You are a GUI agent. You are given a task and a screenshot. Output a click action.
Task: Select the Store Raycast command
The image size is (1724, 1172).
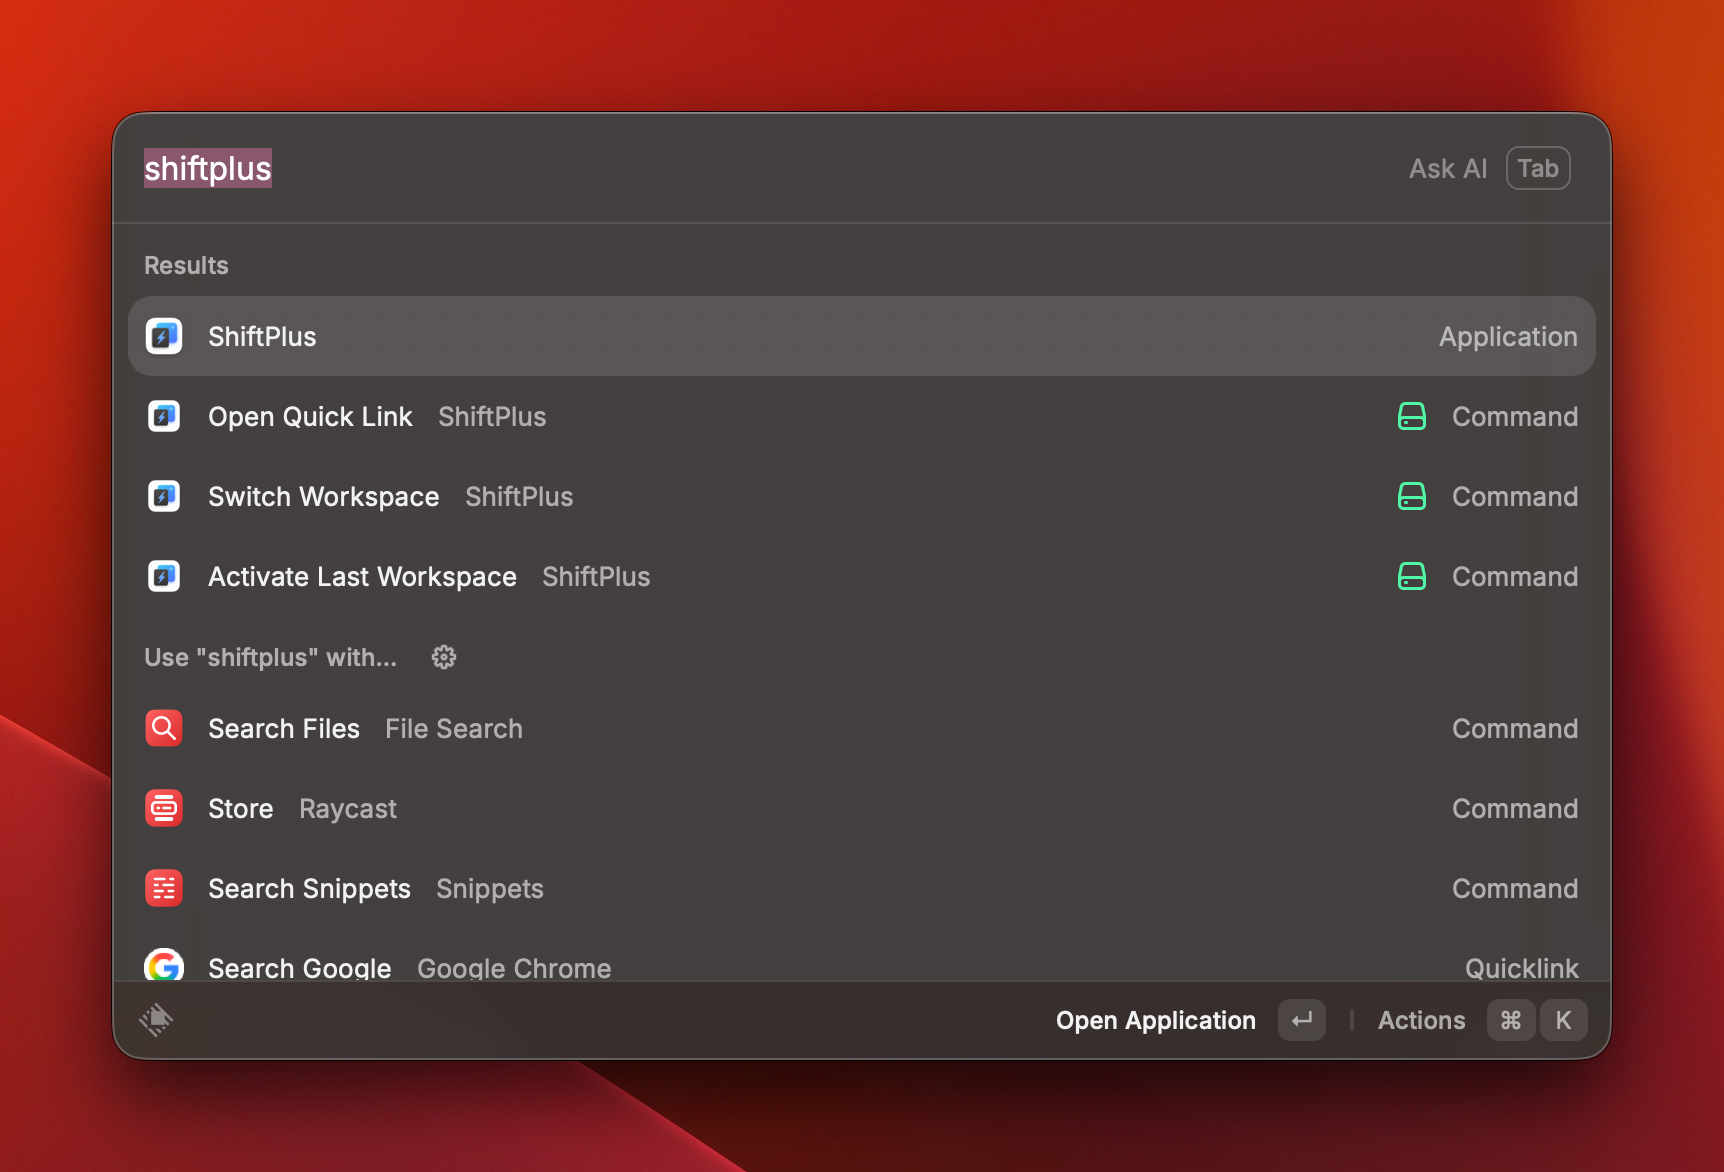tap(862, 808)
